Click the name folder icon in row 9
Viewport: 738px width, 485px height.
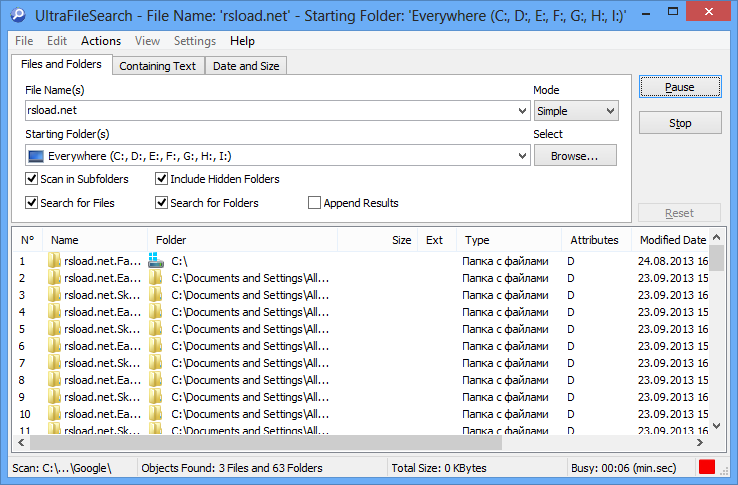pyautogui.click(x=54, y=396)
